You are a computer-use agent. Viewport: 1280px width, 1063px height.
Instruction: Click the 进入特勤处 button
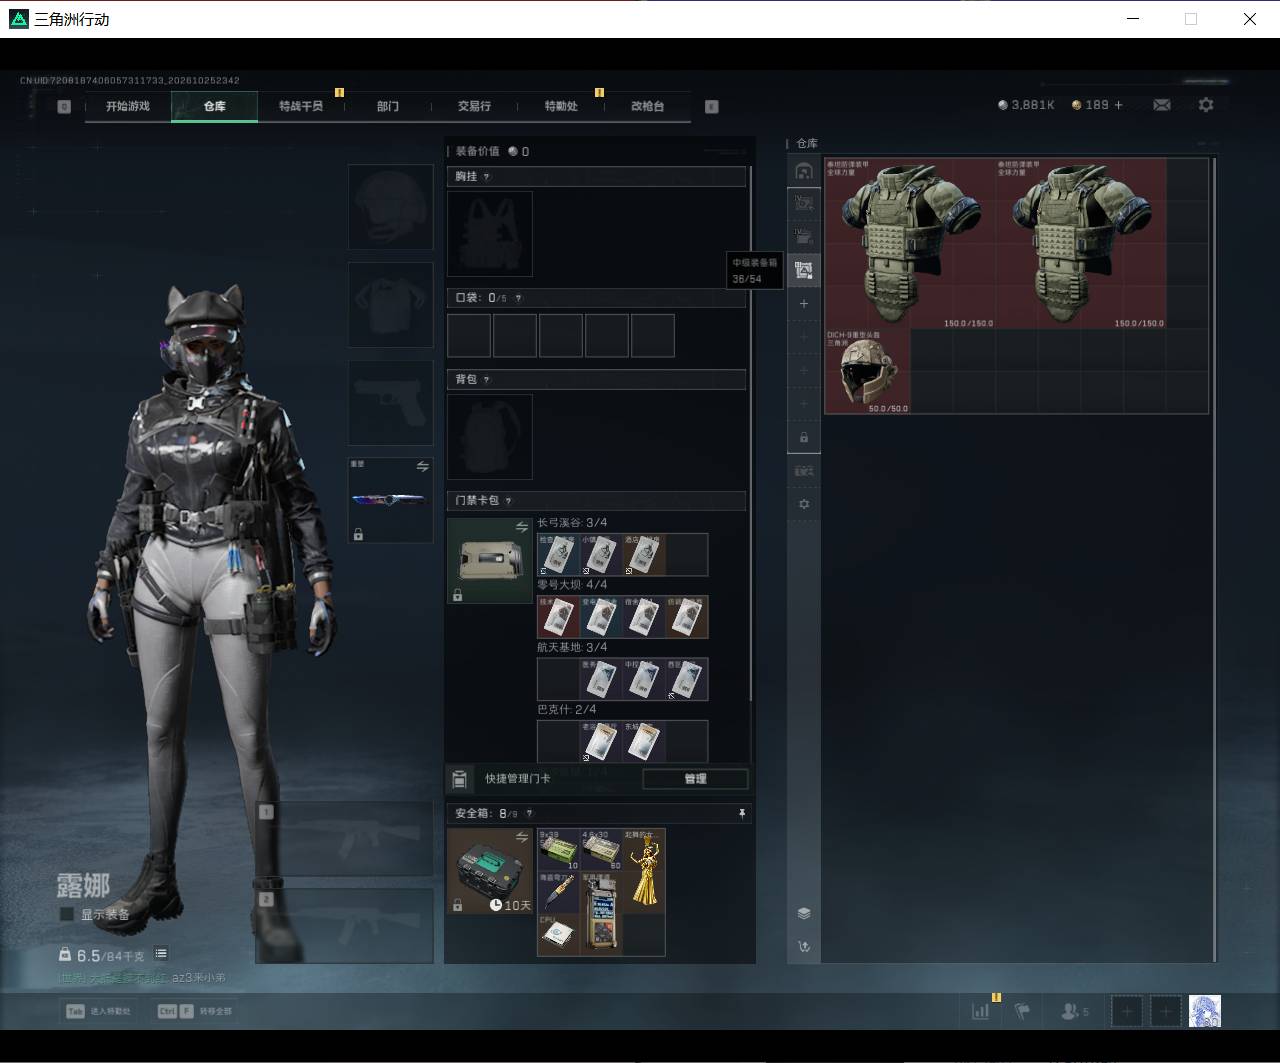click(99, 1011)
